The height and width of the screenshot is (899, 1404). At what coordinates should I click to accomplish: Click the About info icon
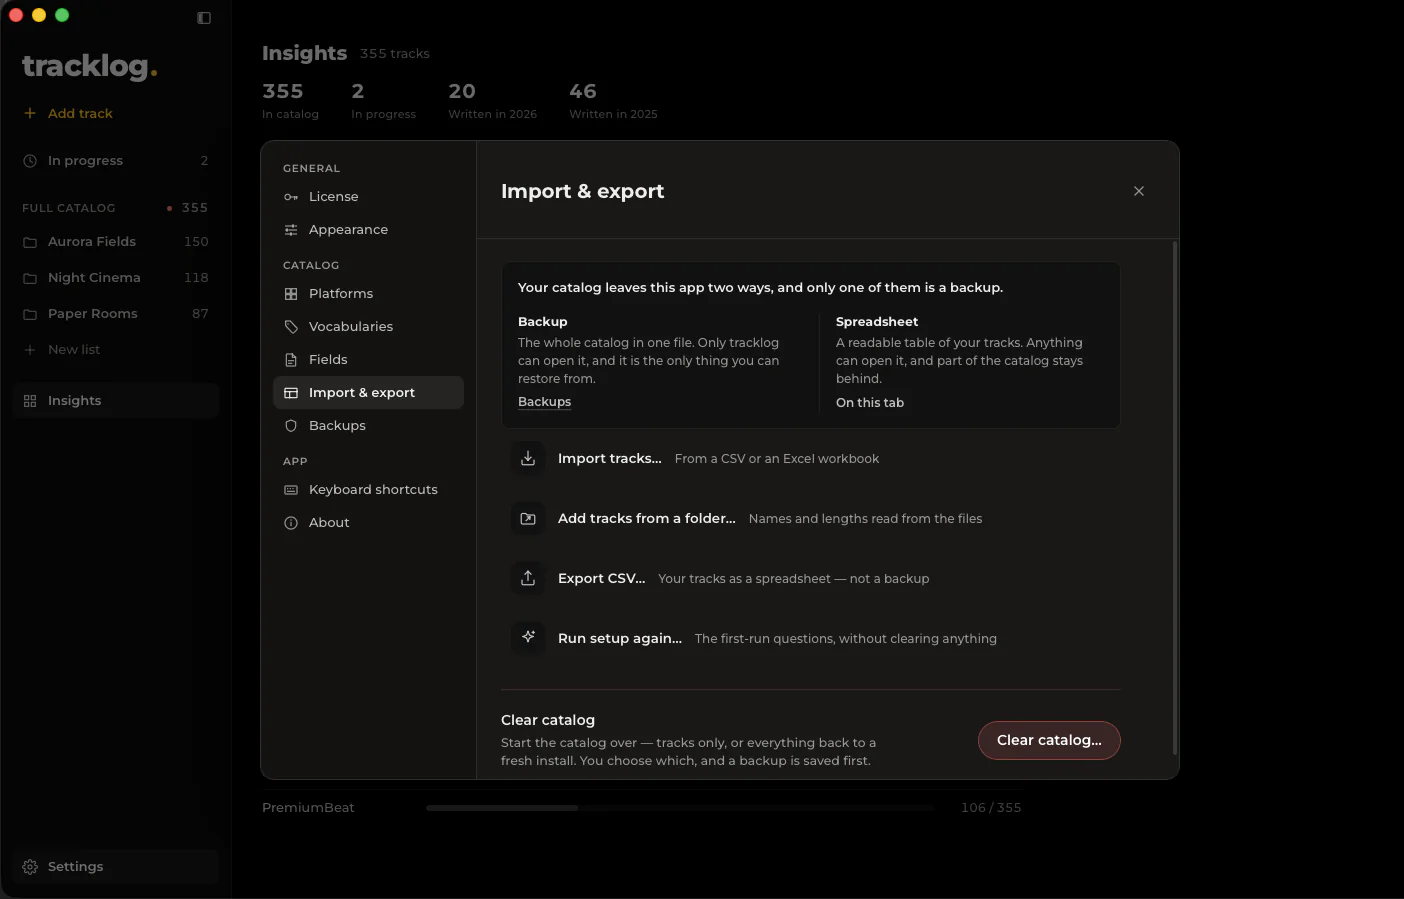(x=291, y=523)
